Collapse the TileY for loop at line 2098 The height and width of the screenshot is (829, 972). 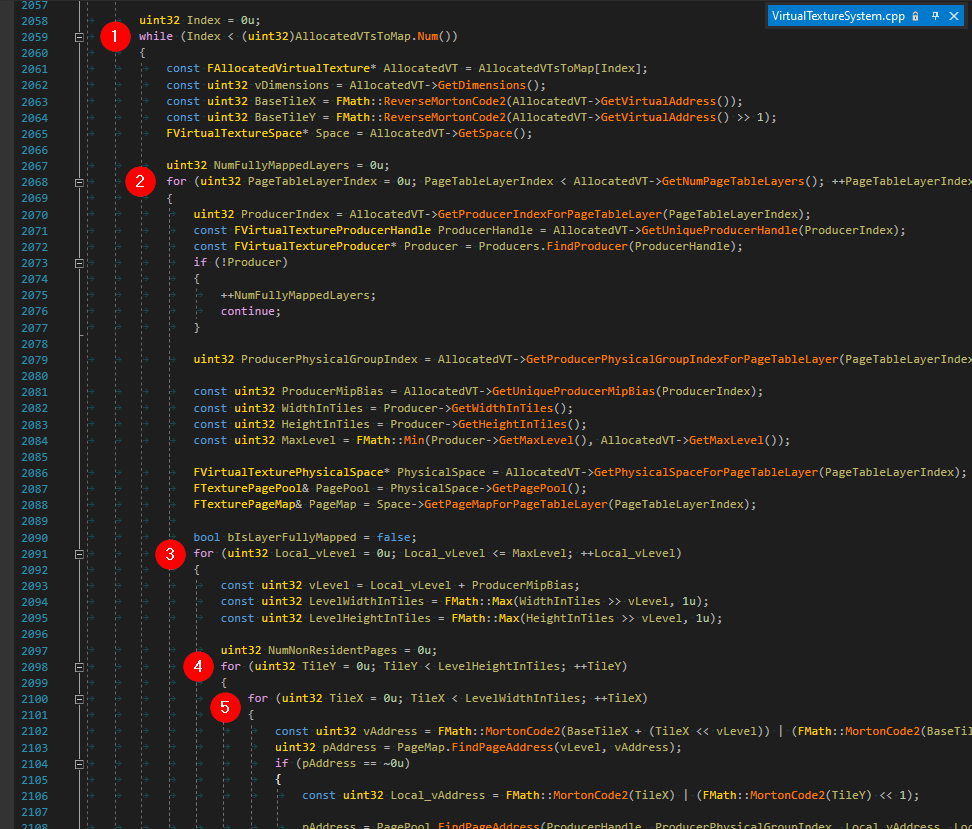(79, 667)
